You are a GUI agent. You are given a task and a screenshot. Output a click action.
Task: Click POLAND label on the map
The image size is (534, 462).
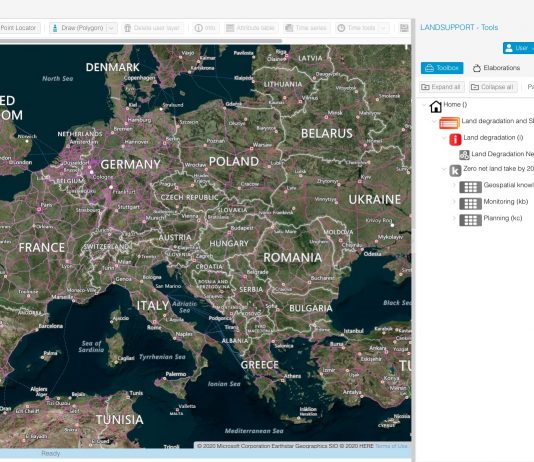[x=234, y=161]
